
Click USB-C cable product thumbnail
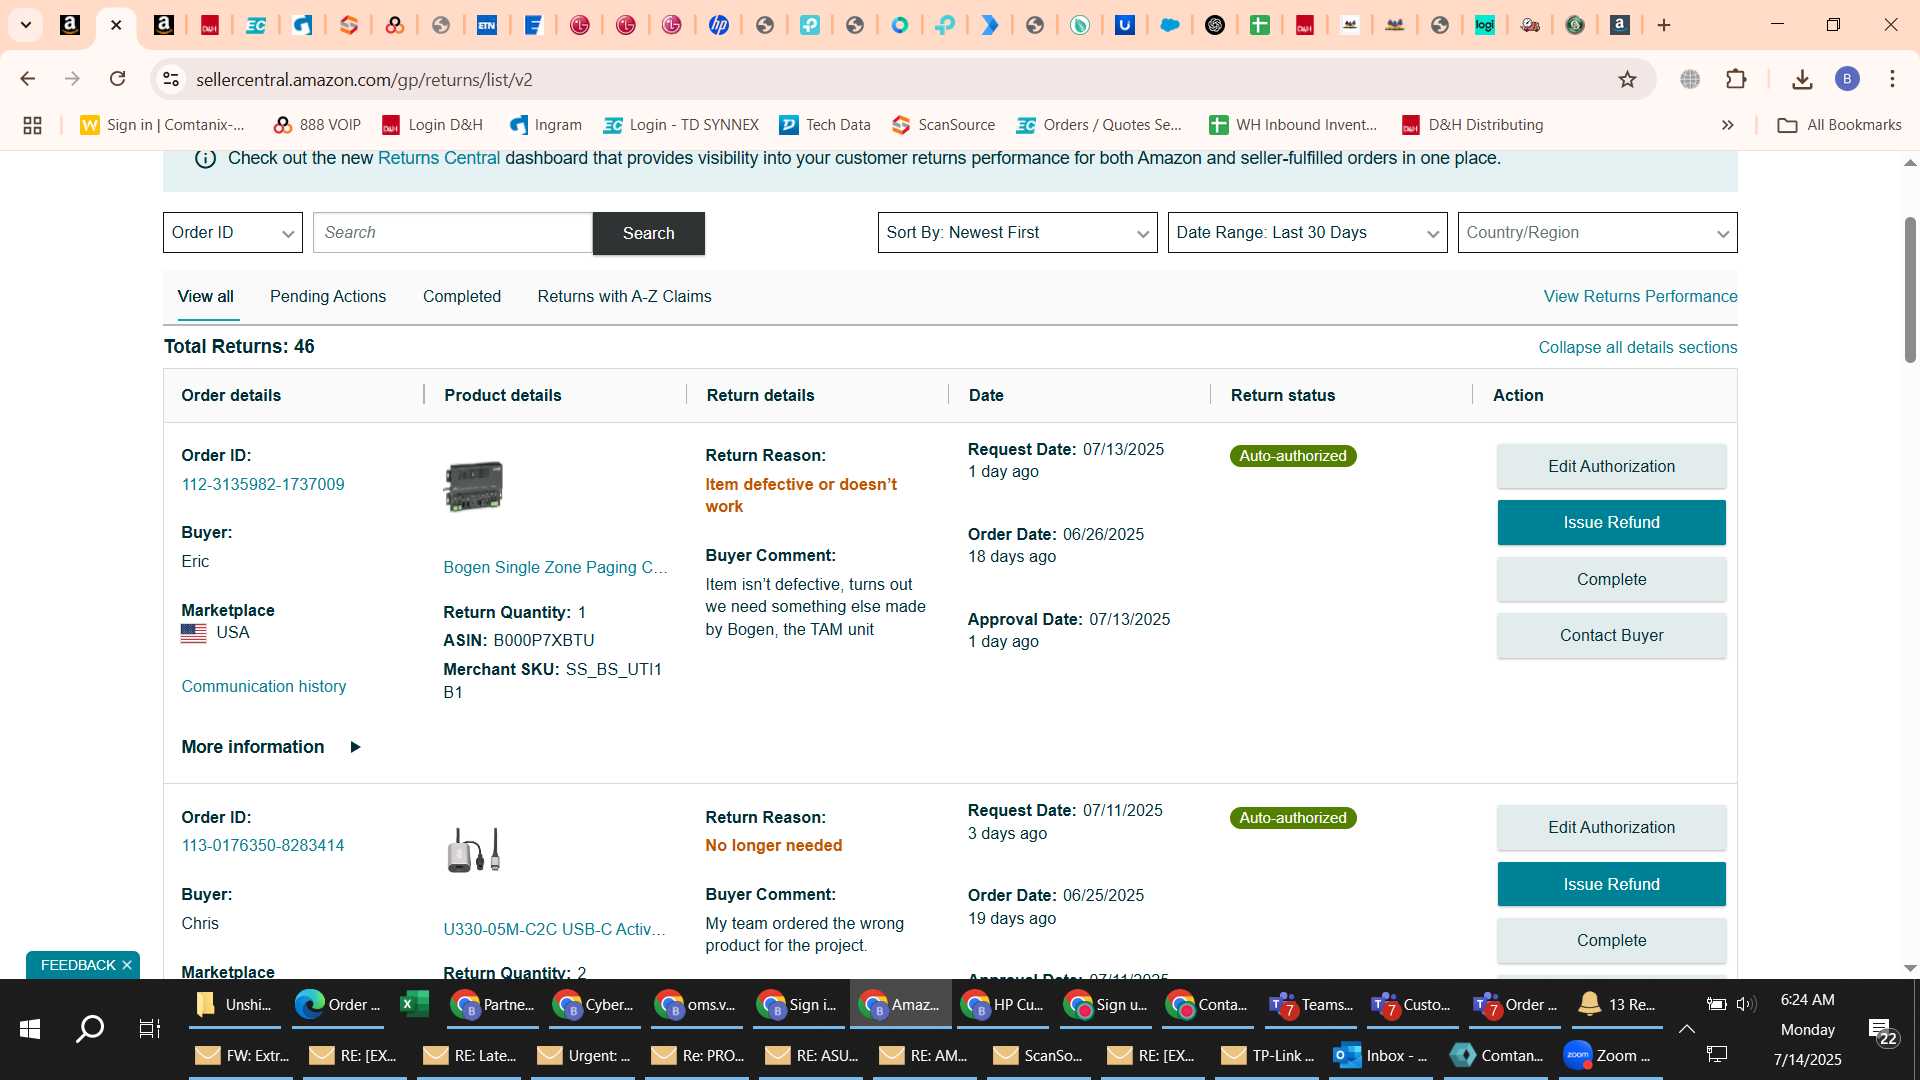(x=473, y=851)
